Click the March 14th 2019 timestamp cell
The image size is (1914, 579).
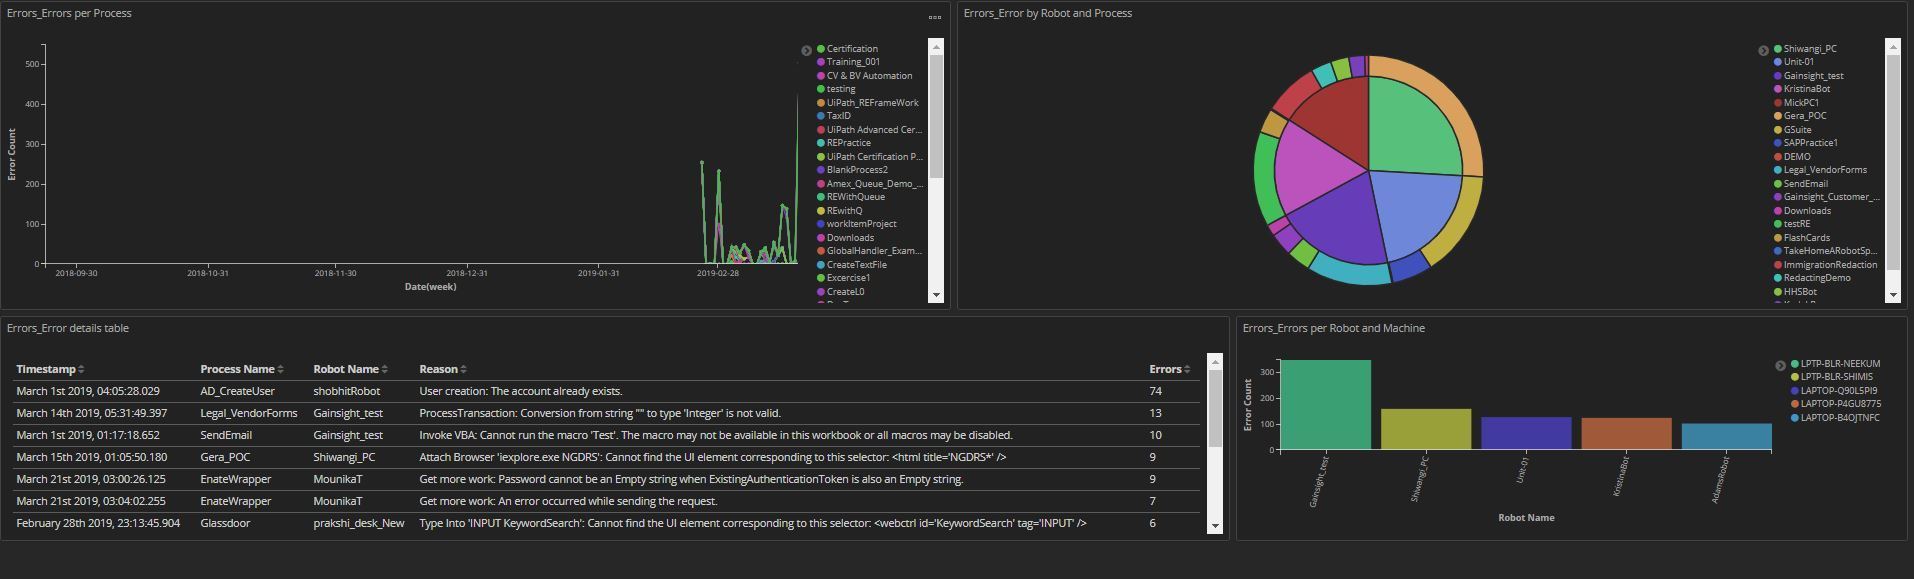tap(92, 413)
